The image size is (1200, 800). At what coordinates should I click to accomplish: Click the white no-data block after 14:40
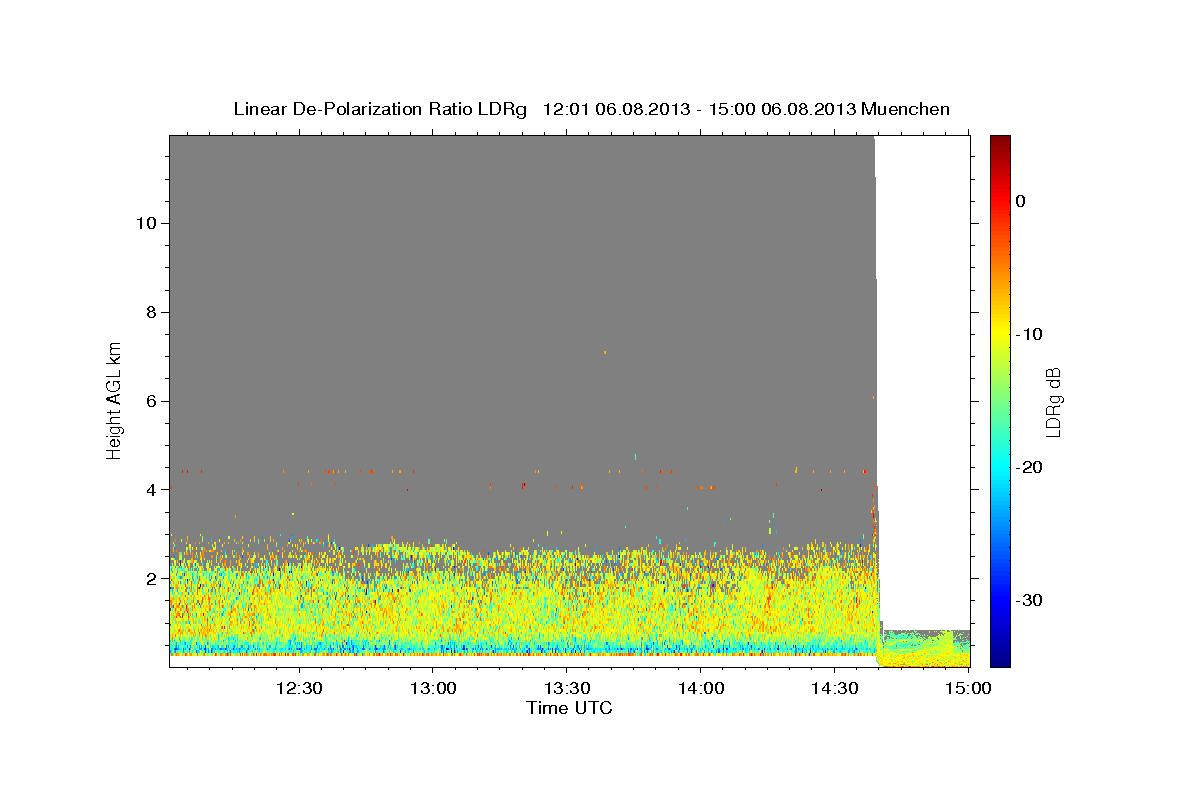tap(923, 382)
